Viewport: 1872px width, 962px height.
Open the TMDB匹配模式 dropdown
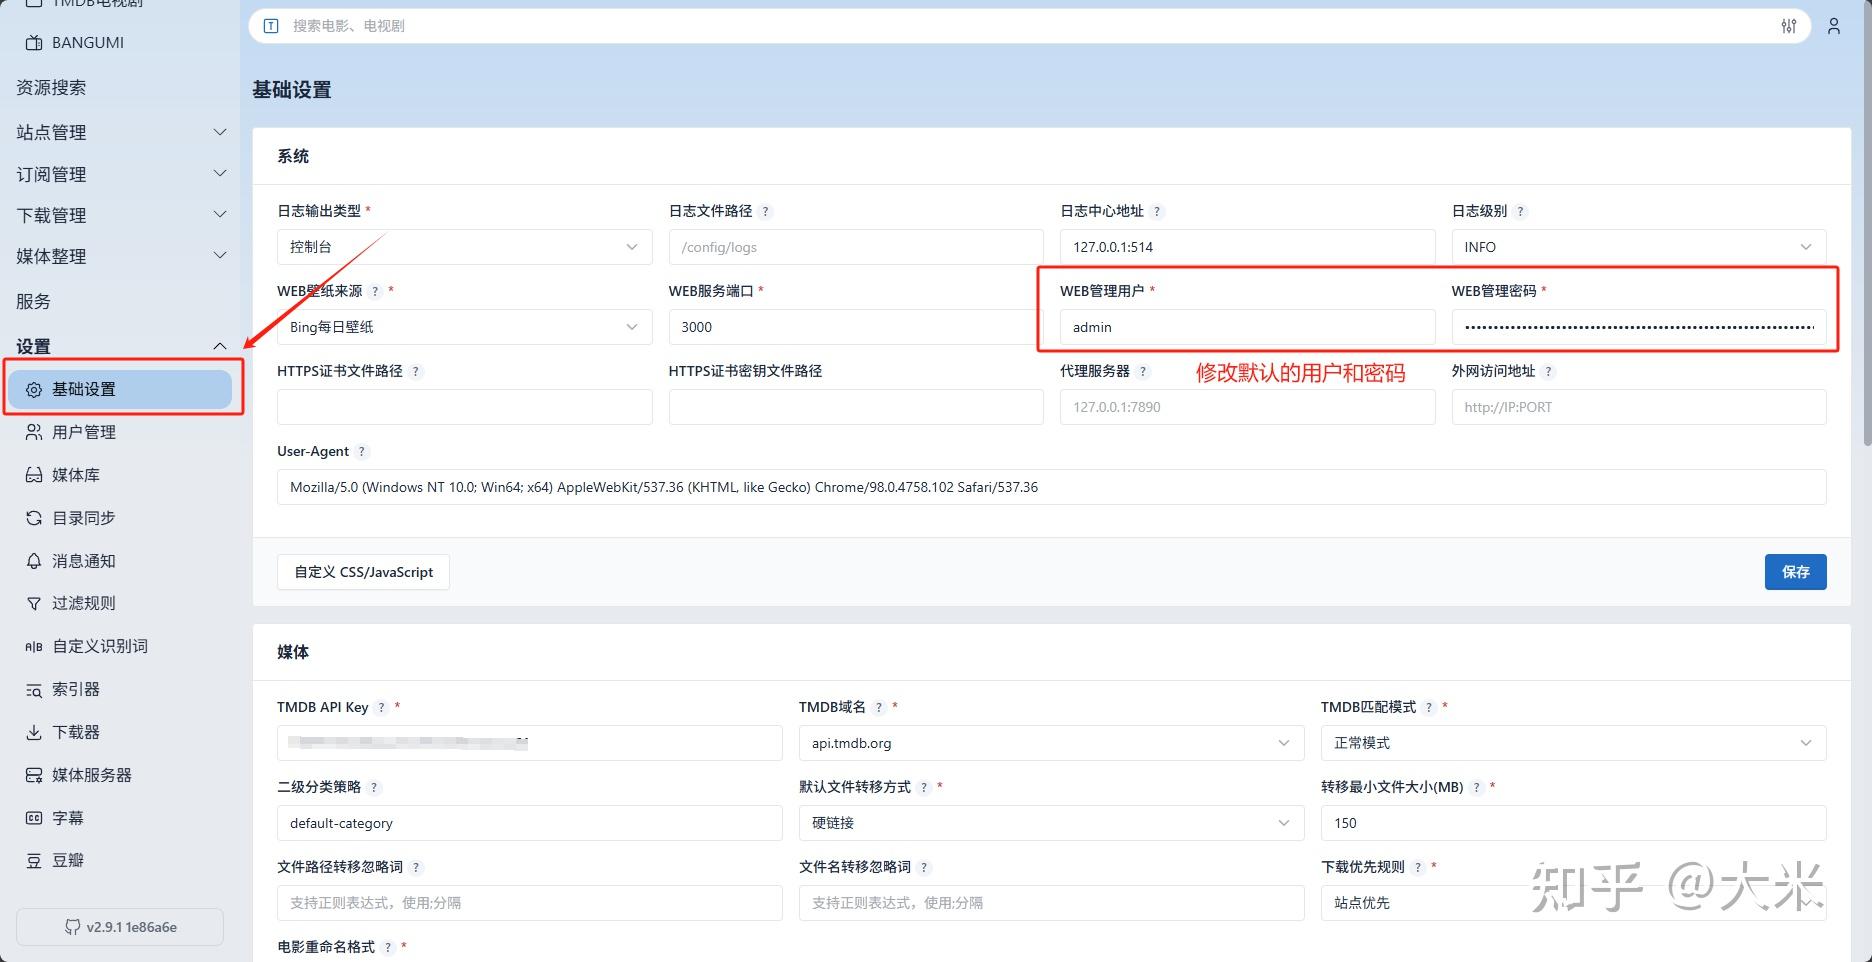click(1572, 743)
